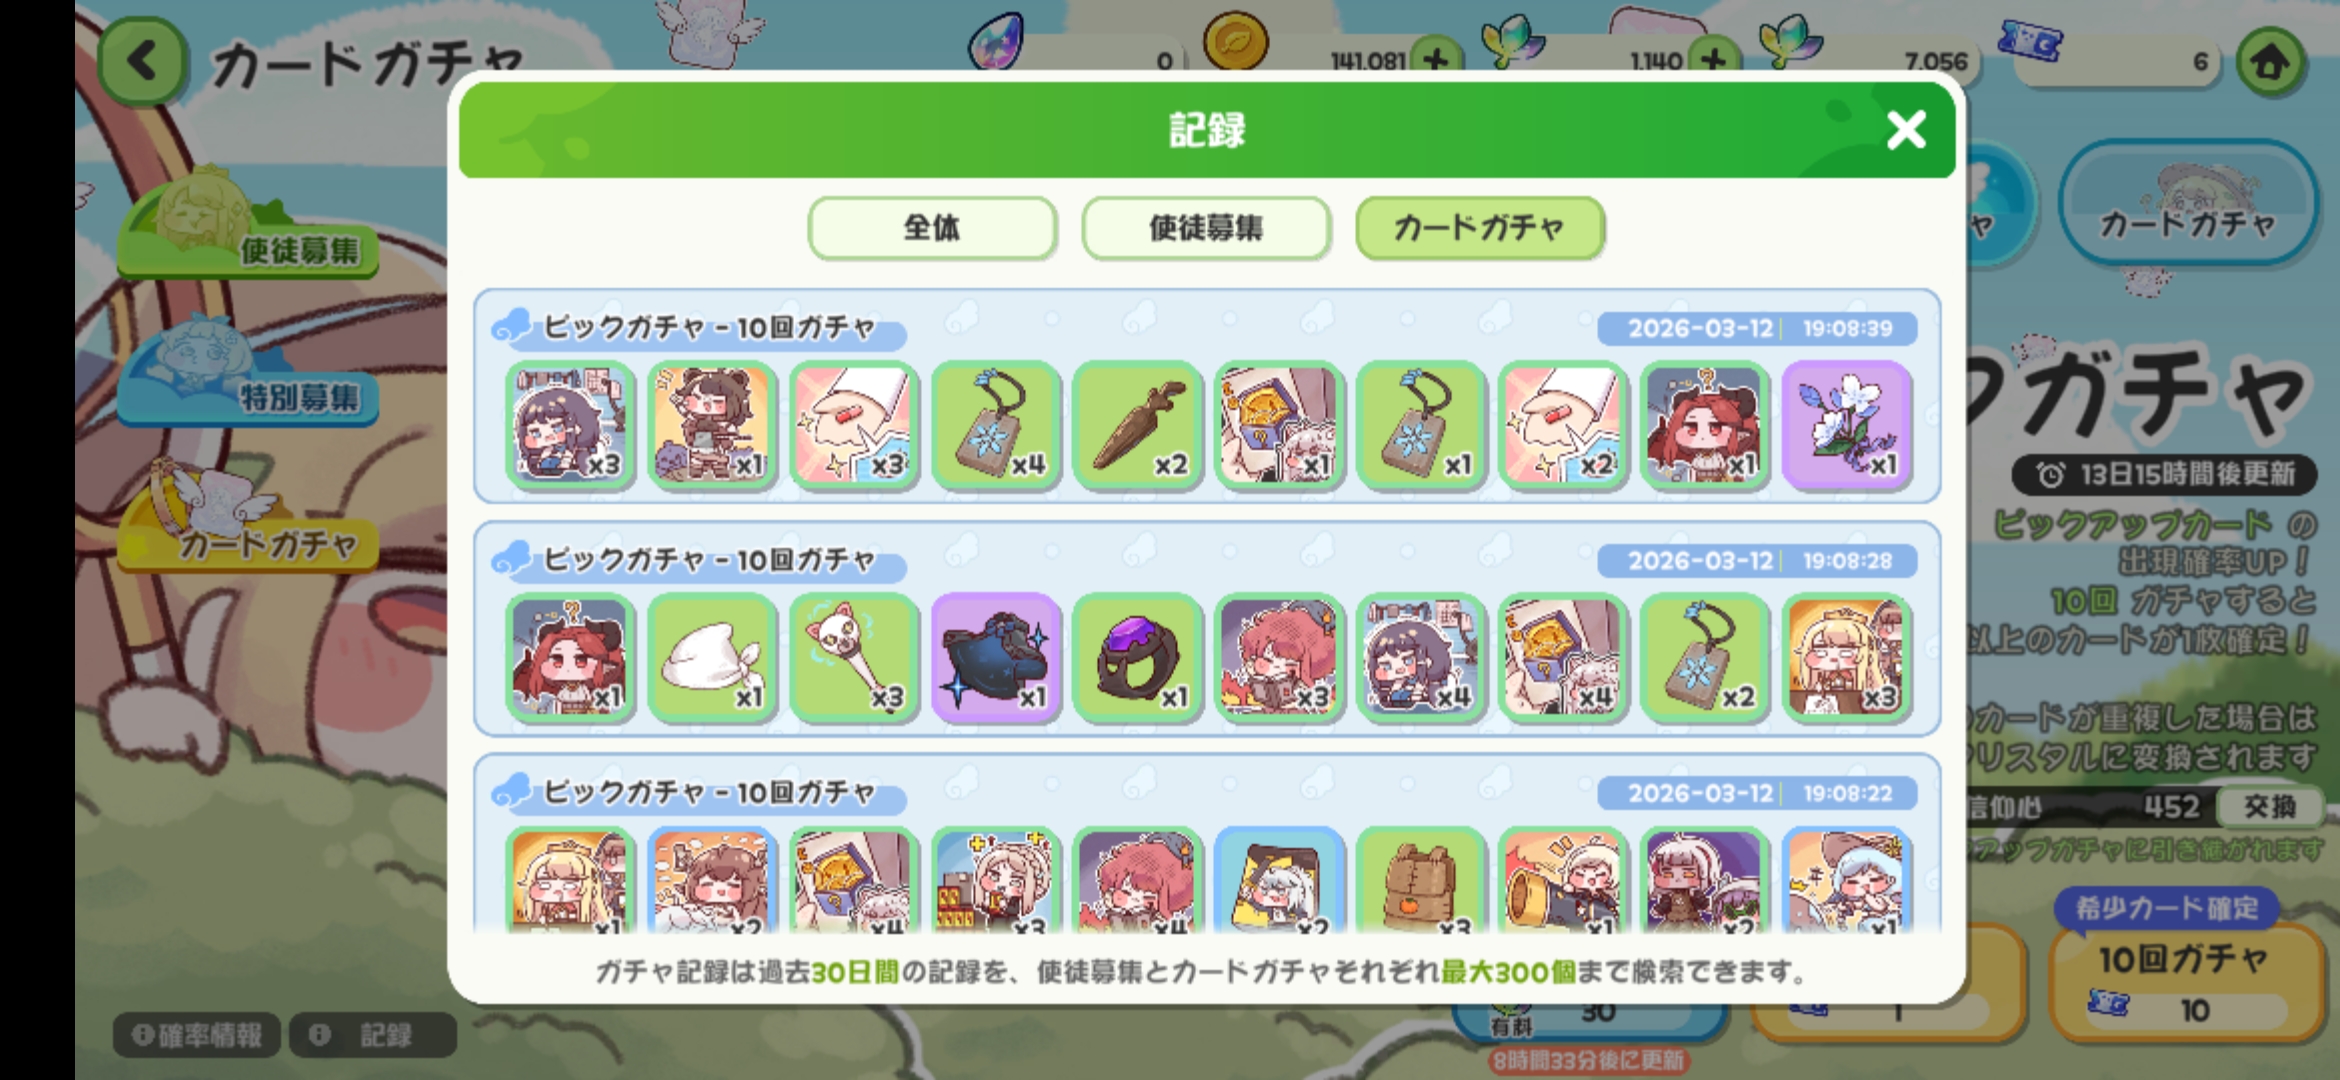Image resolution: width=2340 pixels, height=1080 pixels.
Task: Tap the cat-head wand item x3
Action: (853, 657)
